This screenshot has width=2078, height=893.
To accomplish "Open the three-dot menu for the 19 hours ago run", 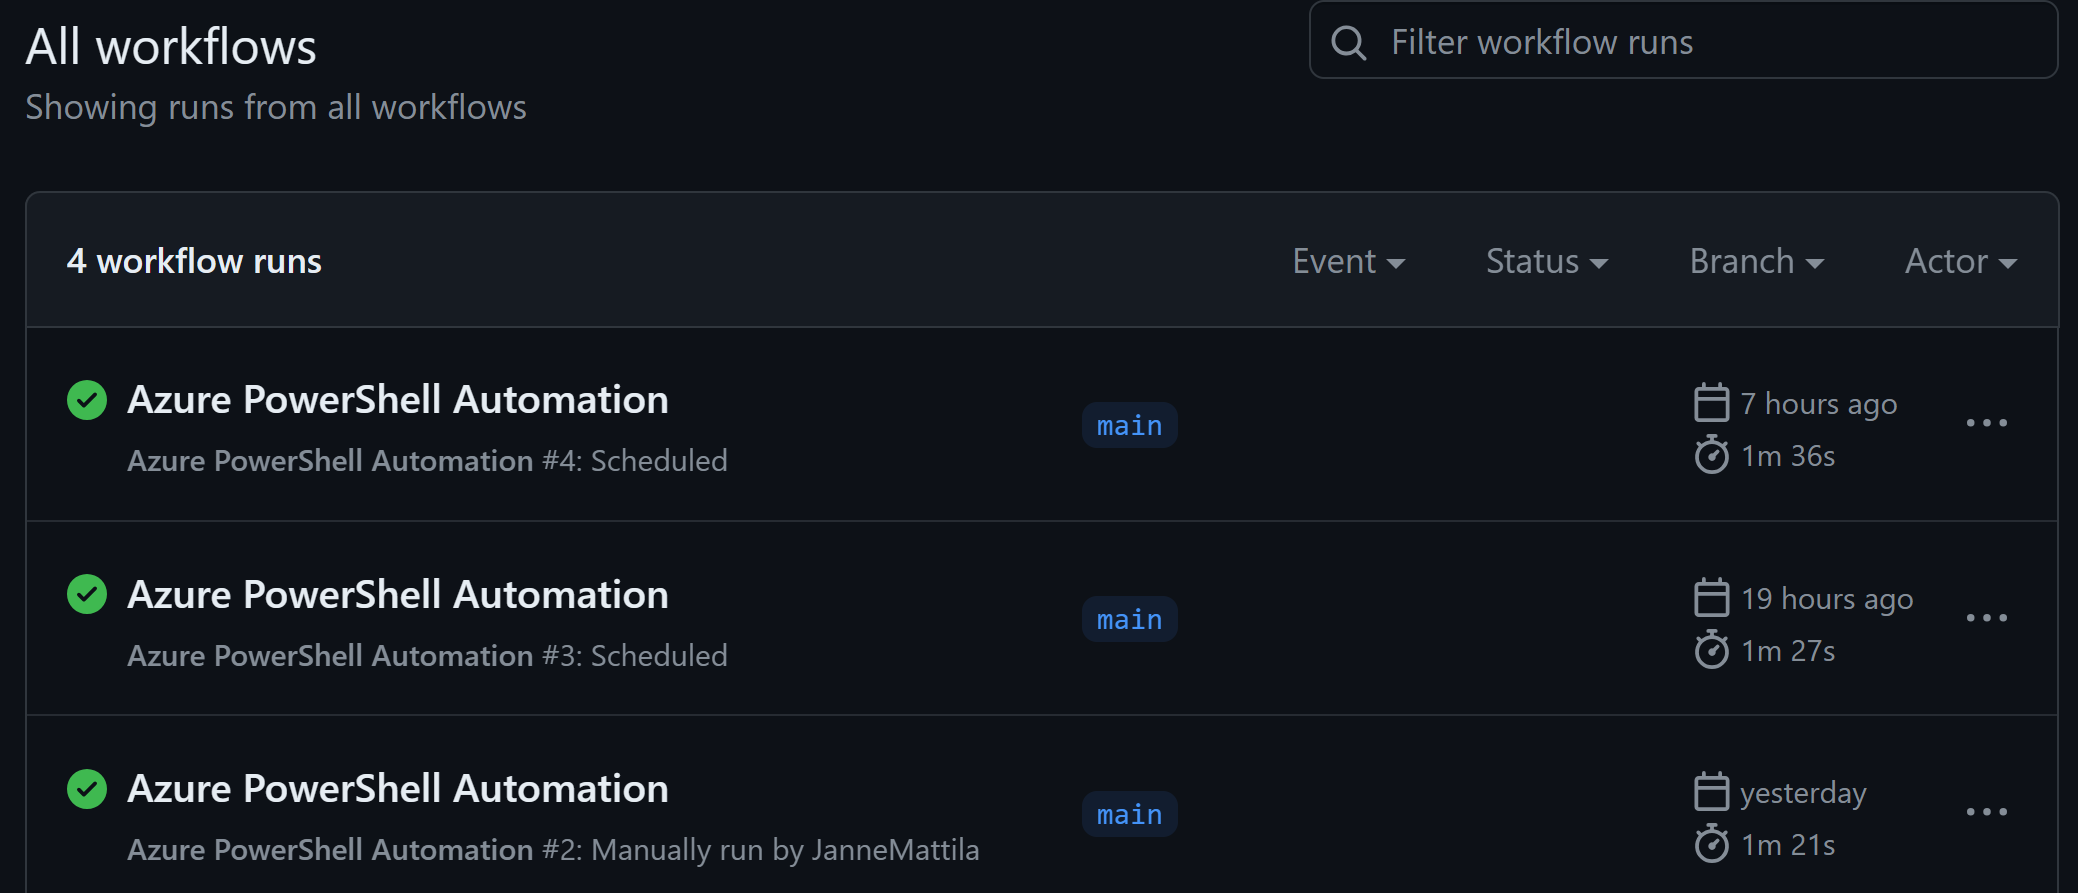I will 1986,618.
